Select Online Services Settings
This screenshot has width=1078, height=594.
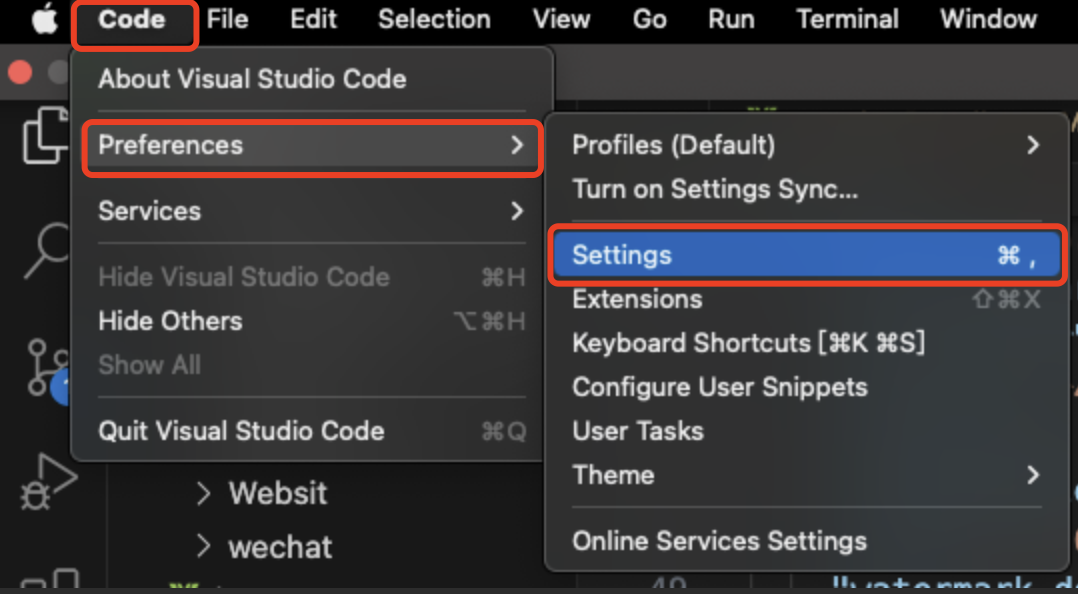(x=806, y=541)
